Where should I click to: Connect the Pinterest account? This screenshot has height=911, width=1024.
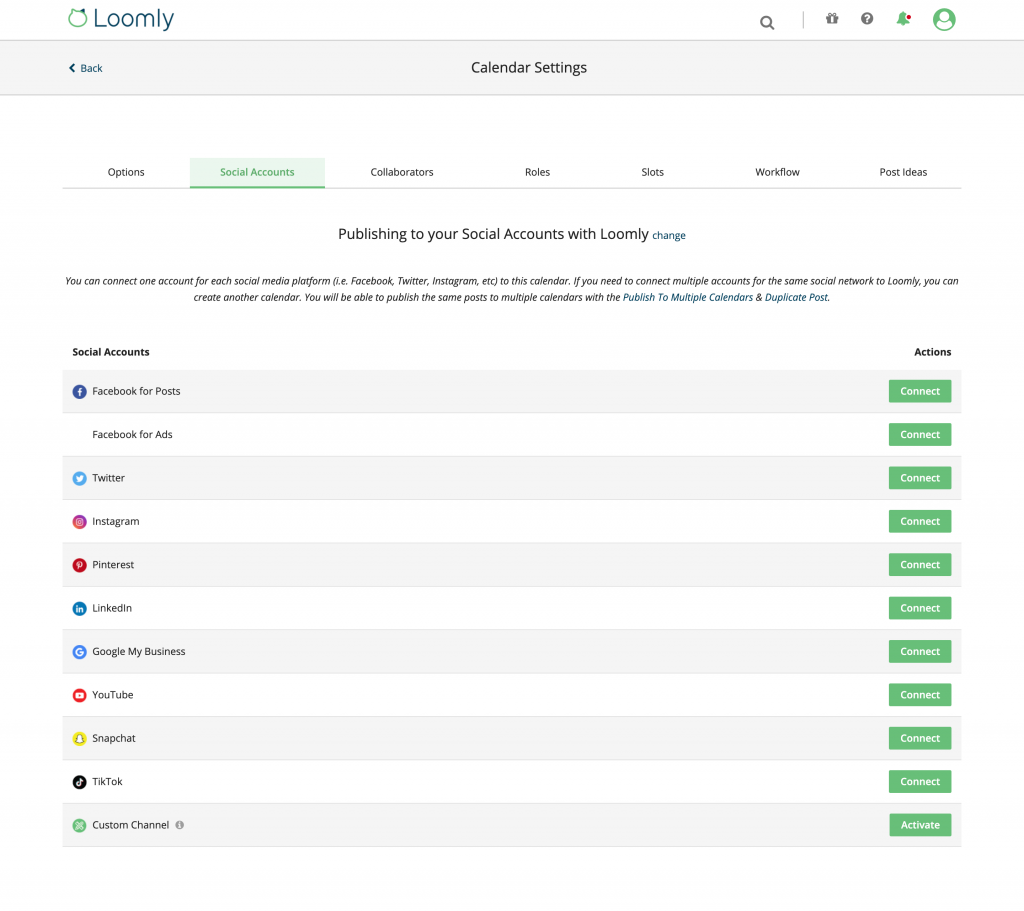click(919, 564)
